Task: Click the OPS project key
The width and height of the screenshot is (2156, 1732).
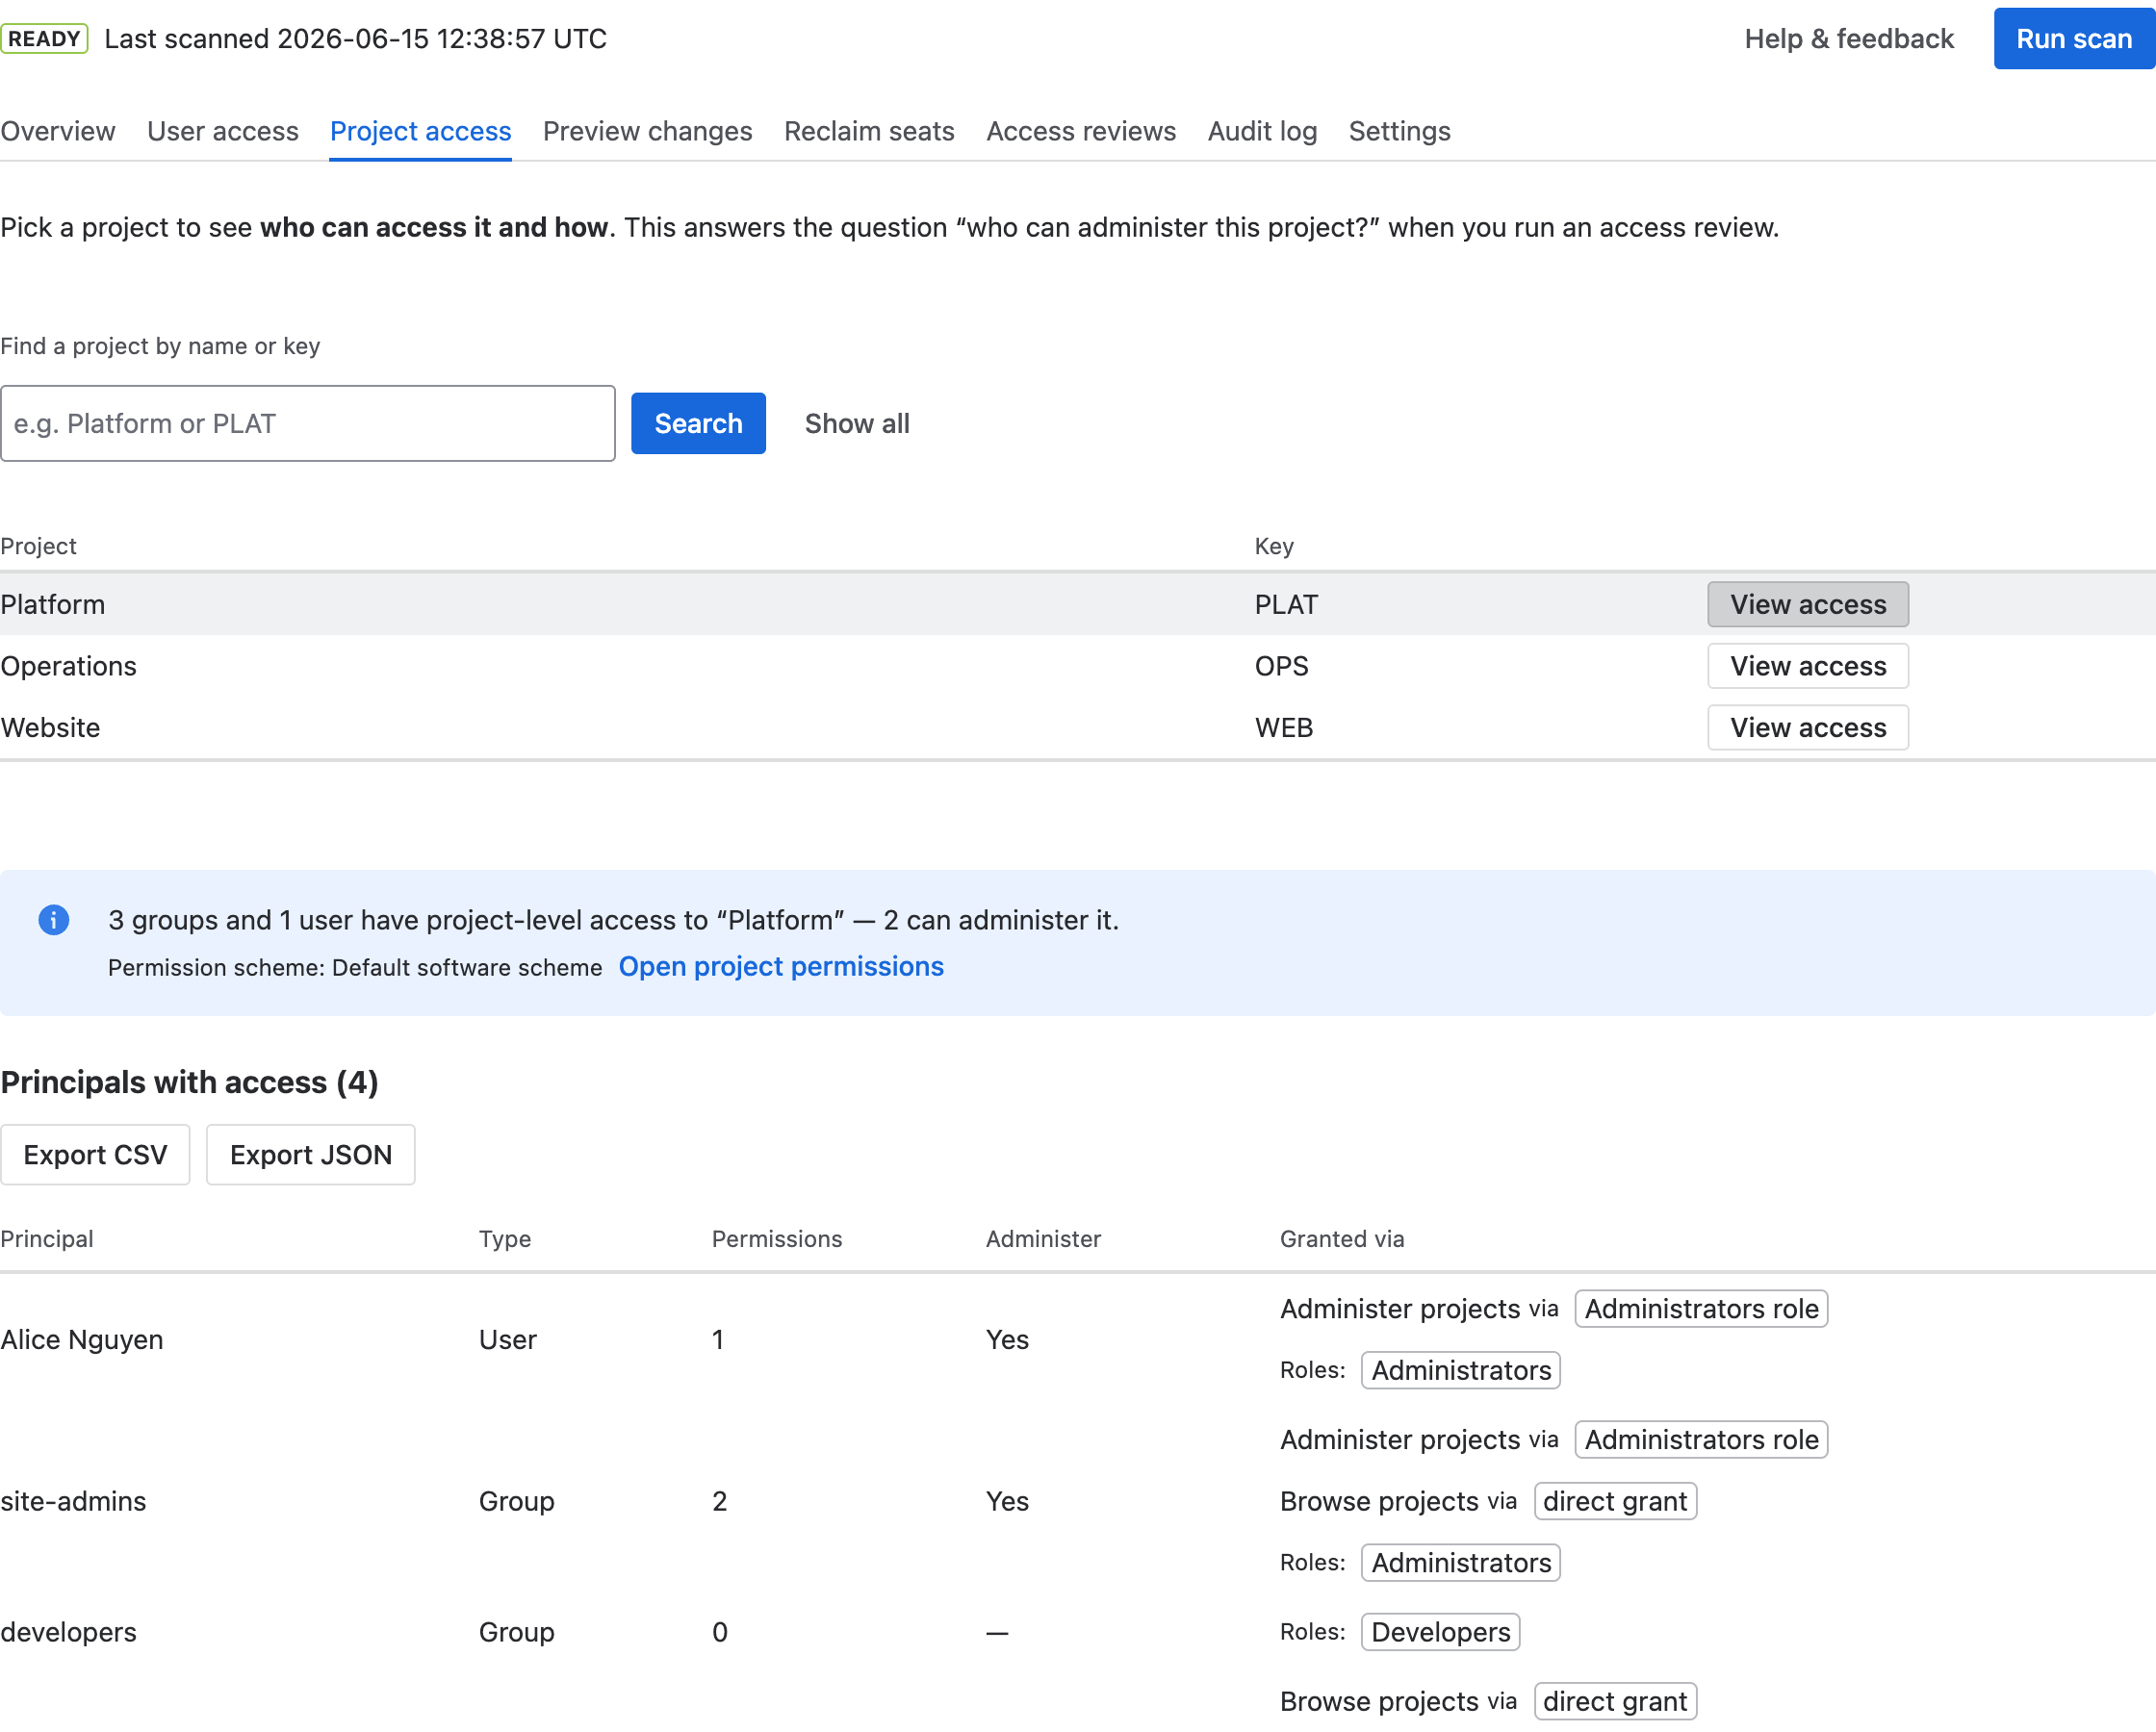Action: coord(1281,666)
